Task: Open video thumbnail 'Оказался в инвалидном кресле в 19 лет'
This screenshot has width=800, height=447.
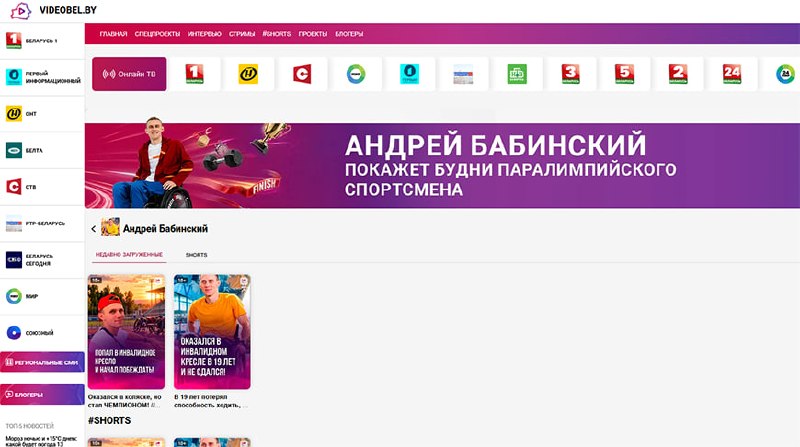Action: [212, 332]
